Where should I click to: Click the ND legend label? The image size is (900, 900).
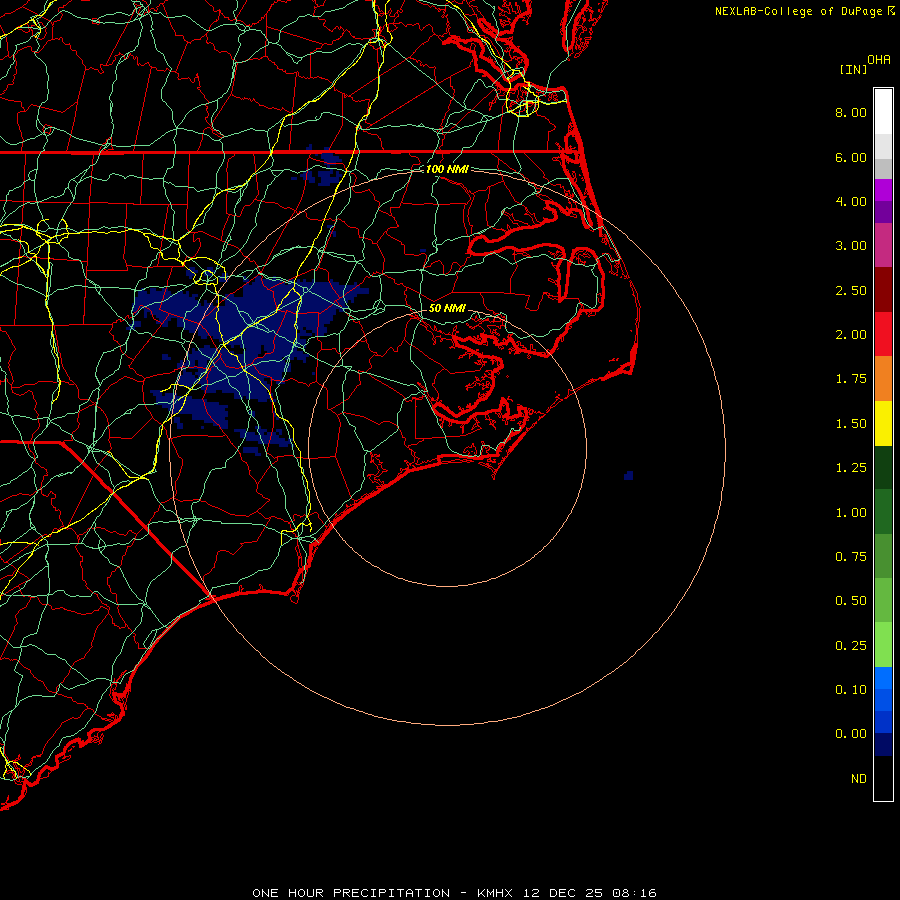[x=859, y=779]
